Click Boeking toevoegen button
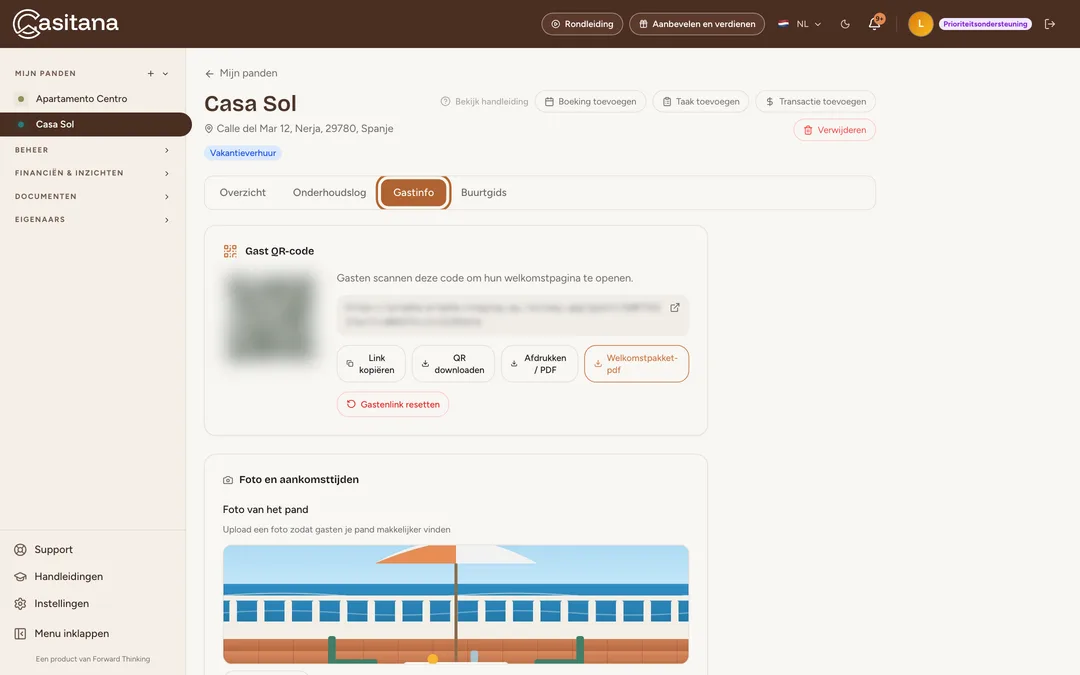 click(x=590, y=102)
